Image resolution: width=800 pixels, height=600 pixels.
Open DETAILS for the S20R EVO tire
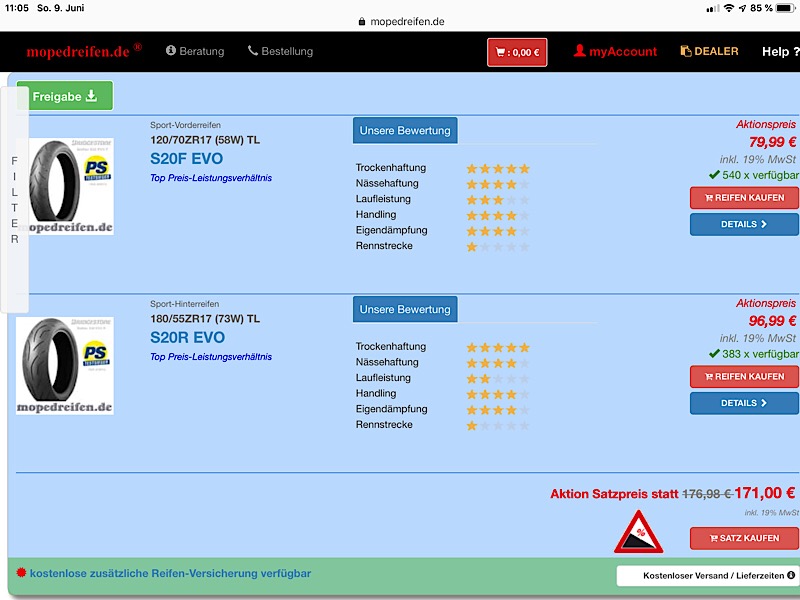[744, 403]
